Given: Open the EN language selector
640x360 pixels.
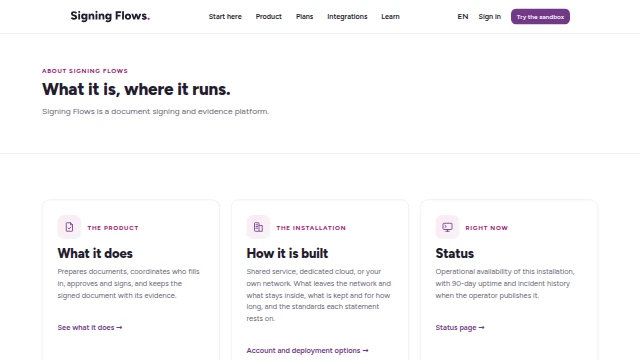Looking at the screenshot, I should (463, 17).
